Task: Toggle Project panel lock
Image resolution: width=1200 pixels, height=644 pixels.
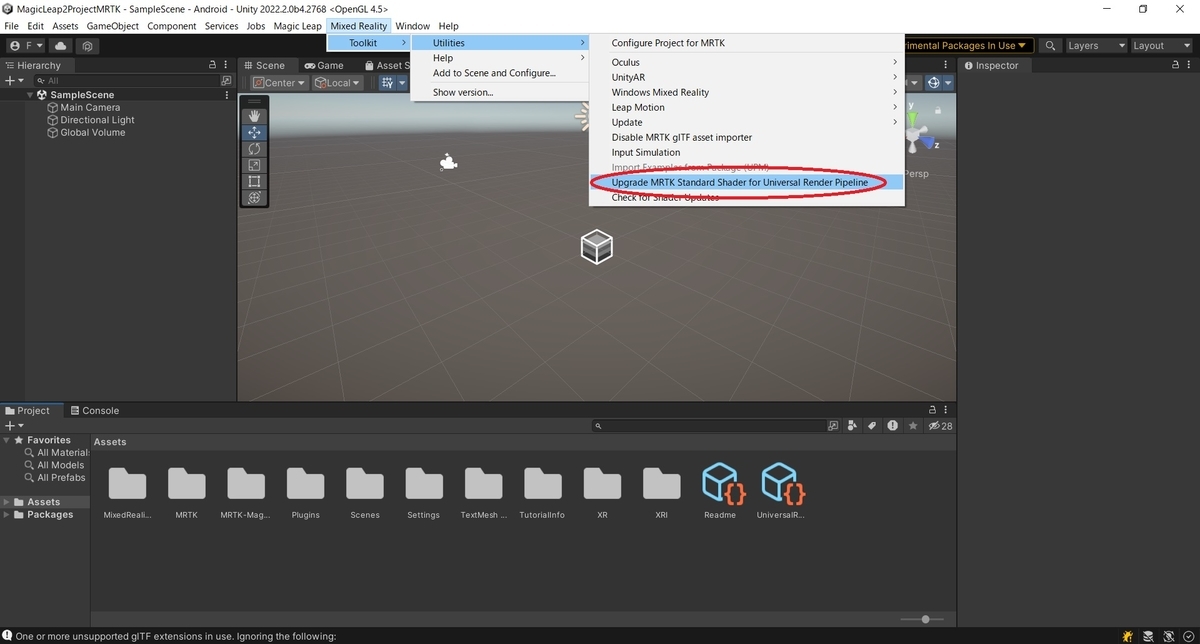Action: pos(932,410)
